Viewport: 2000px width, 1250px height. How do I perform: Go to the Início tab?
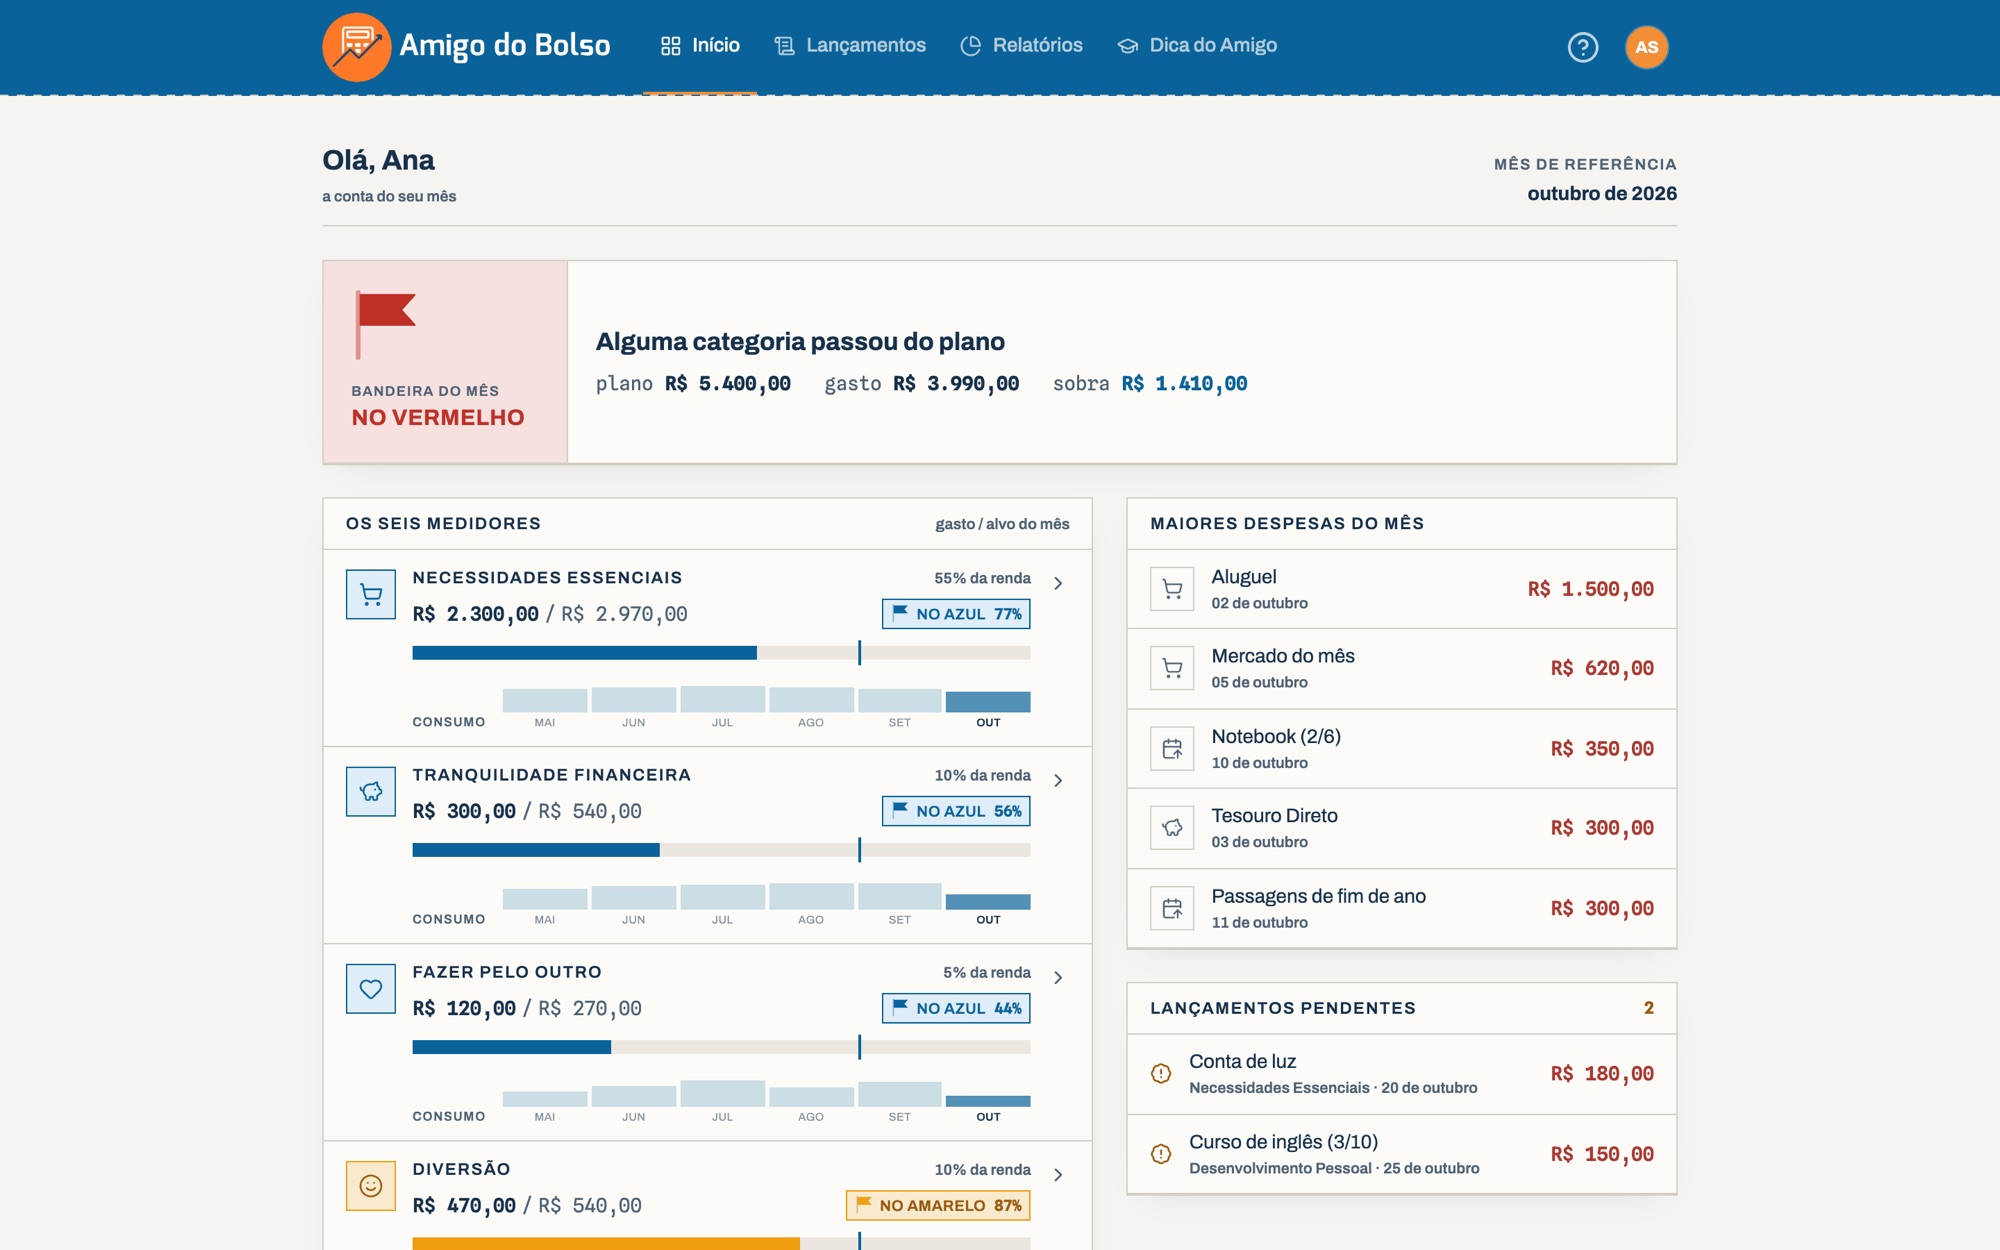click(x=700, y=46)
